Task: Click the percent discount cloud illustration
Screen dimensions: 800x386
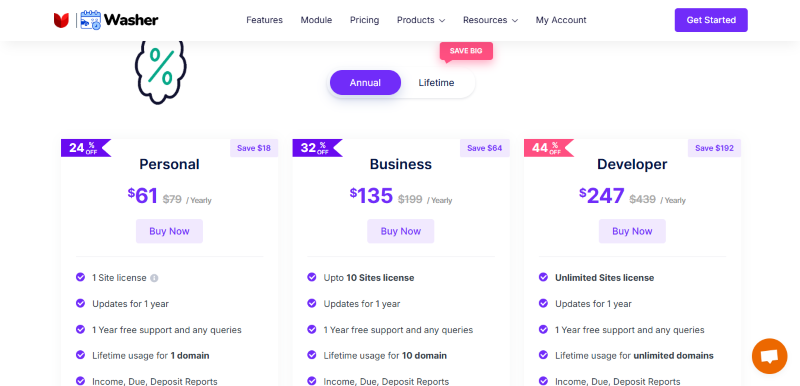Action: (160, 72)
